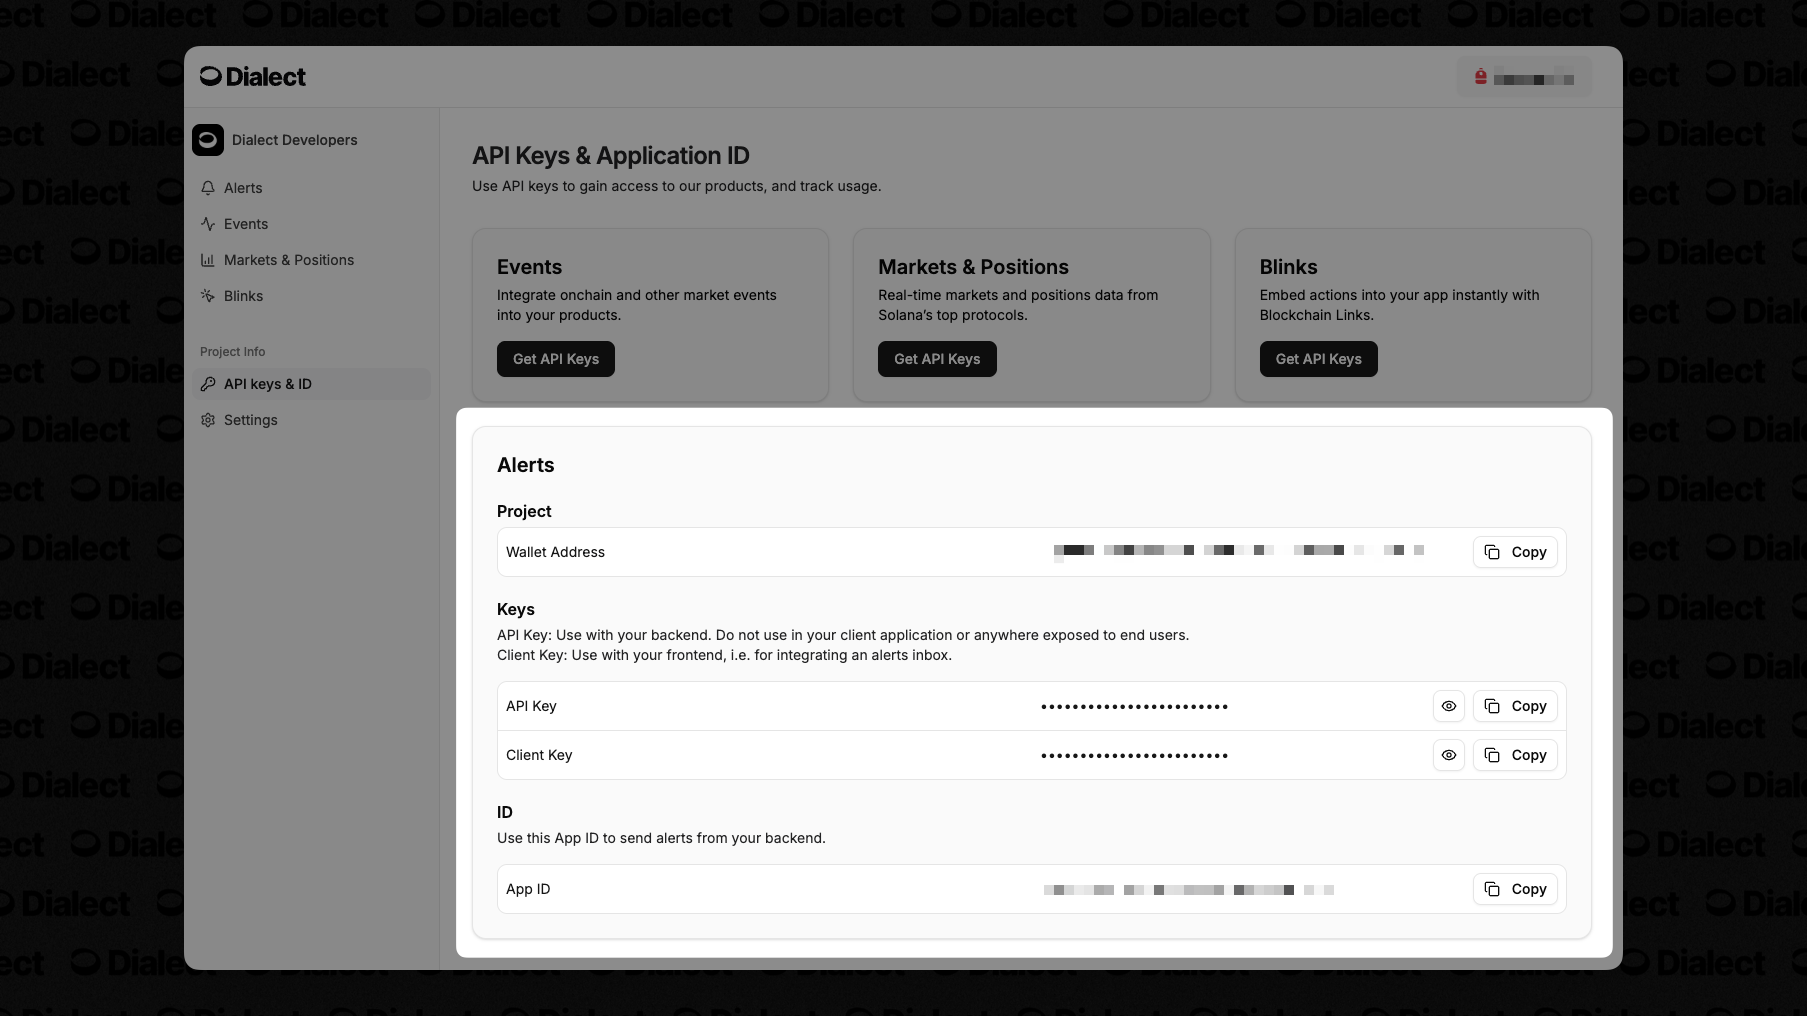Click the Project Info section label
The image size is (1807, 1016).
coord(233,352)
